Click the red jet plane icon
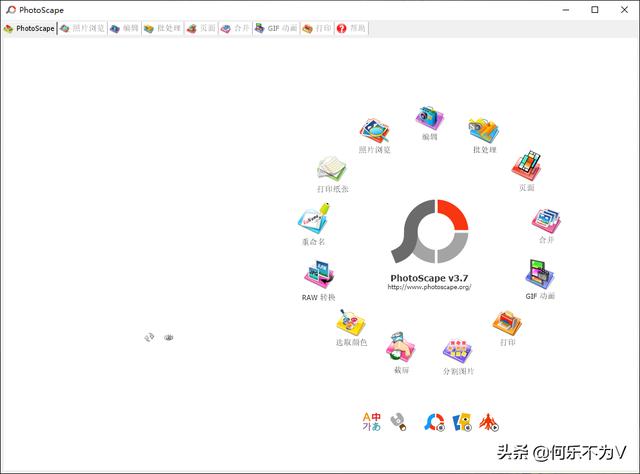 [489, 422]
